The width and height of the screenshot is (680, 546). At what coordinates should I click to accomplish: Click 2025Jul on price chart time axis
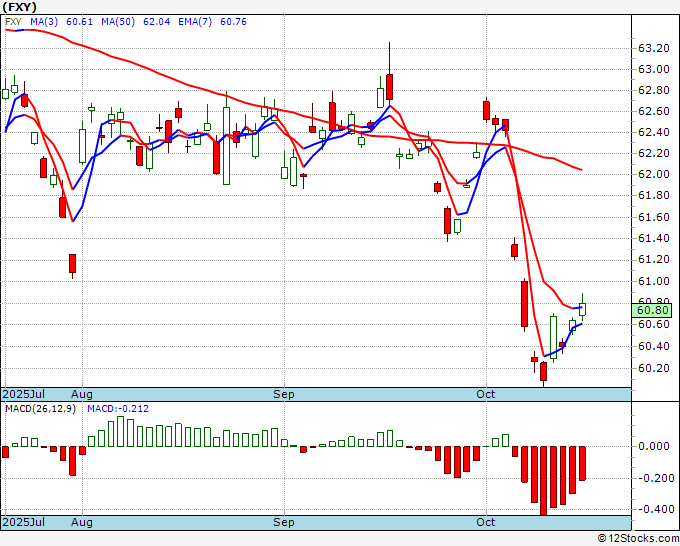pos(24,394)
